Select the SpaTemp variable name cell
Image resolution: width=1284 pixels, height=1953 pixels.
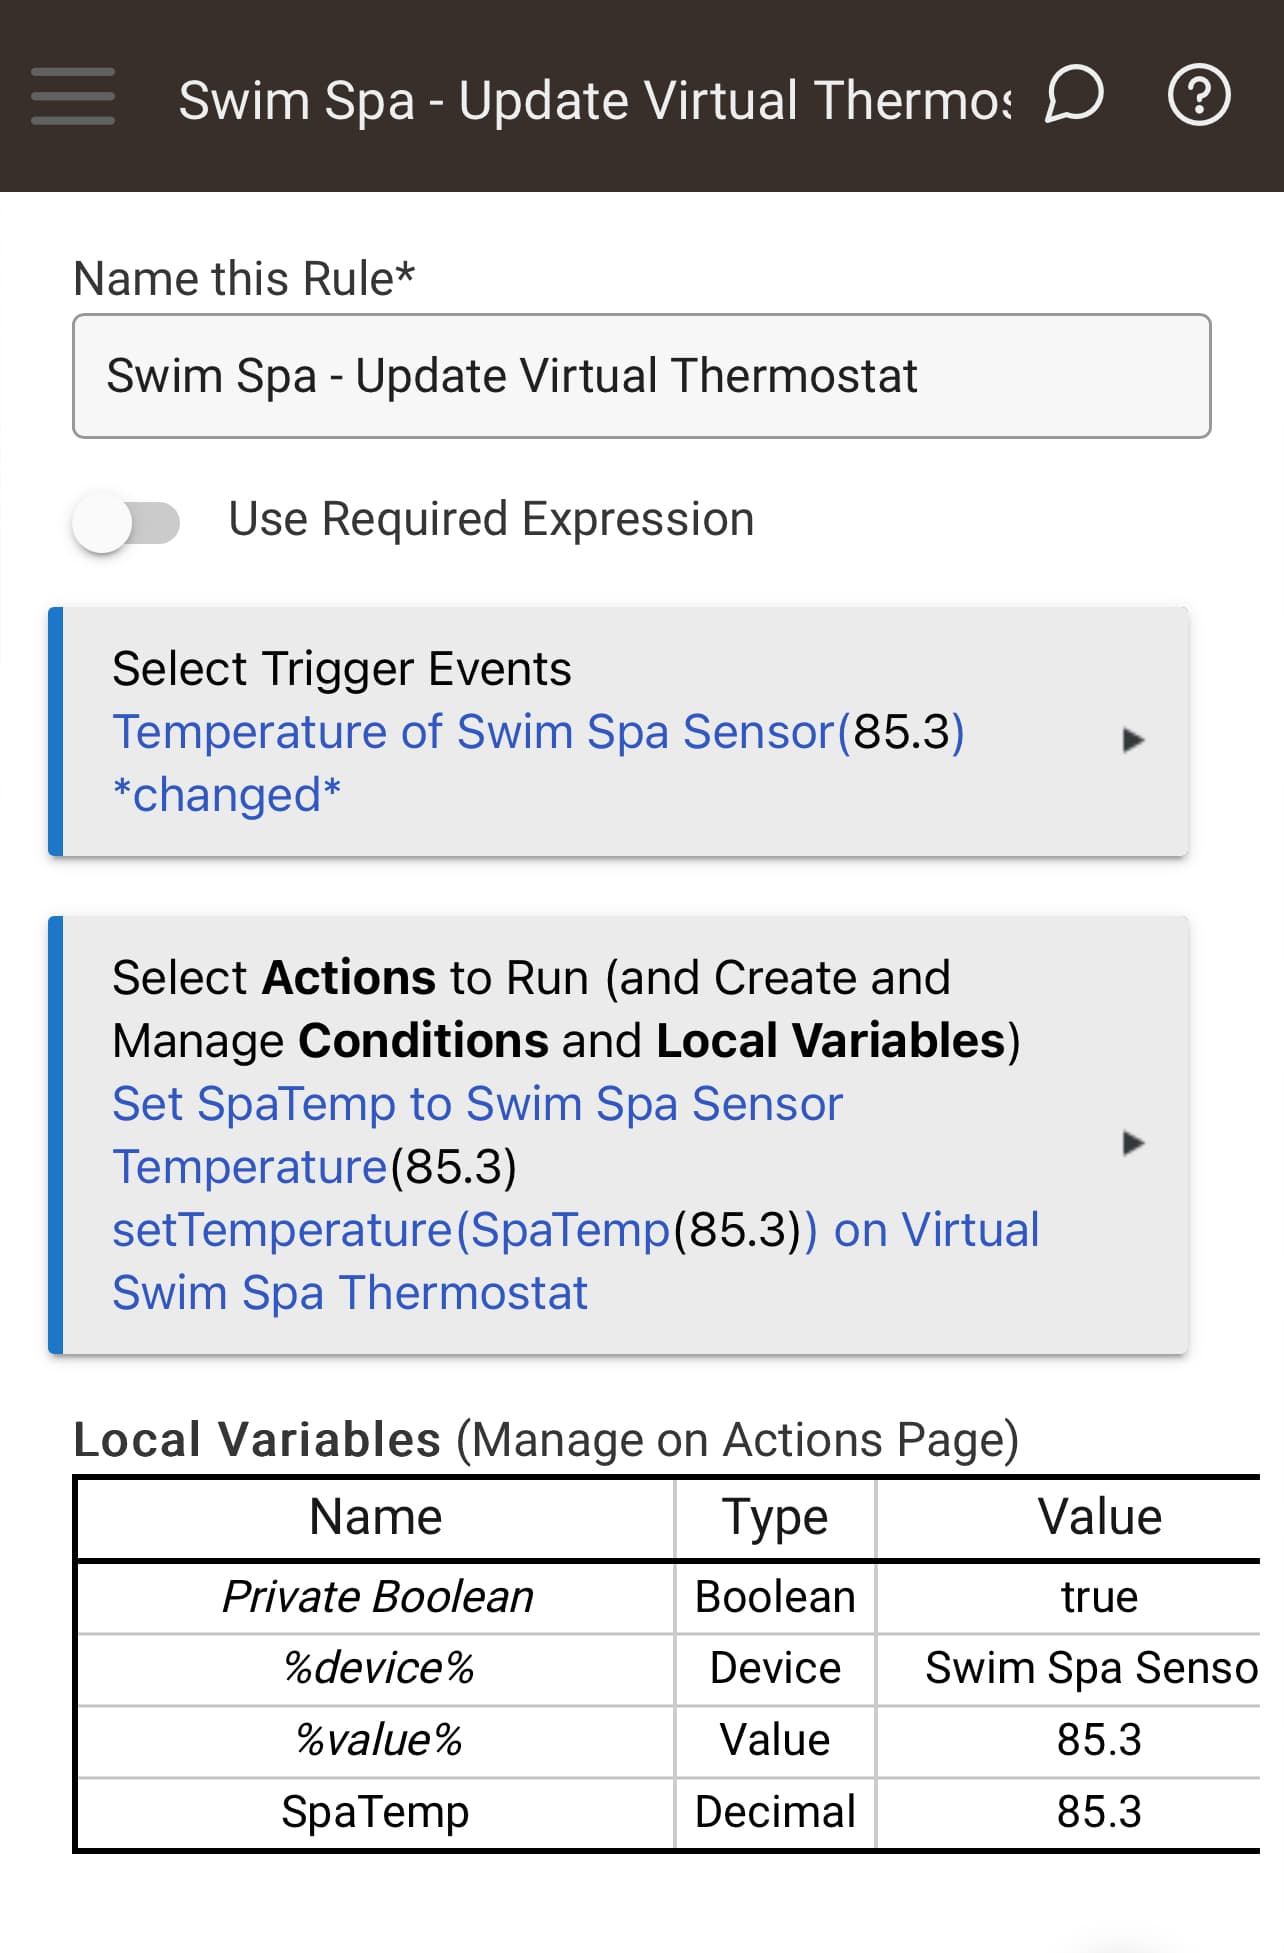(x=375, y=1812)
